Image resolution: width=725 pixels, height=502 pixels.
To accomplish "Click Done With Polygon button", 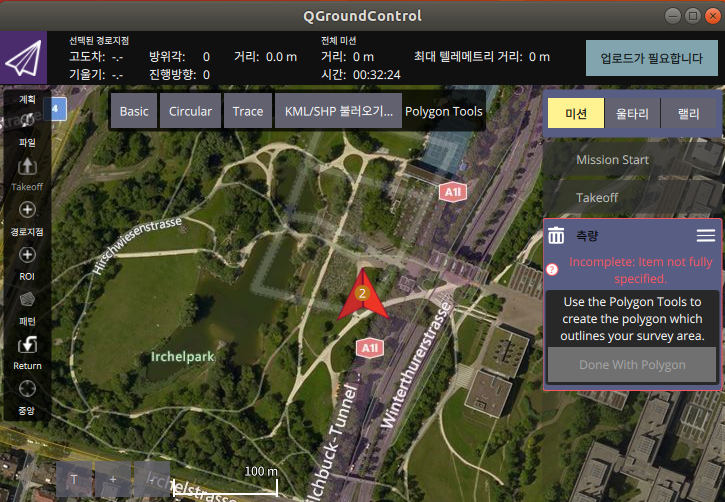I will coord(632,365).
